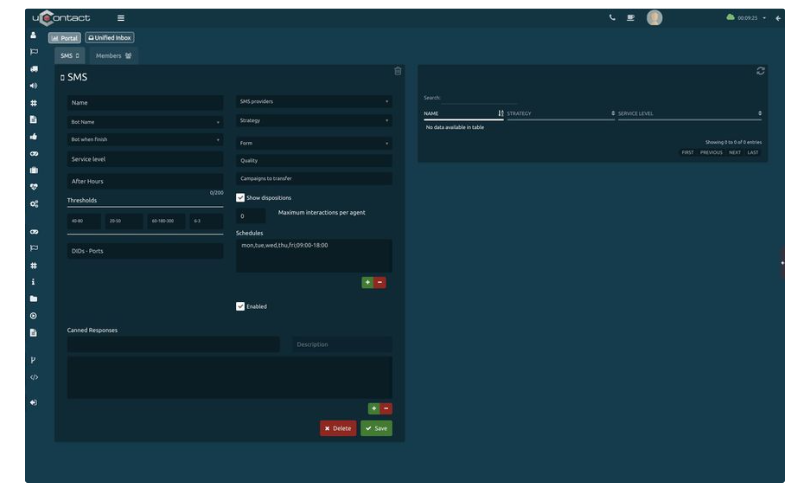
Task: Refresh the campaigns table using the refresh icon
Action: point(761,71)
